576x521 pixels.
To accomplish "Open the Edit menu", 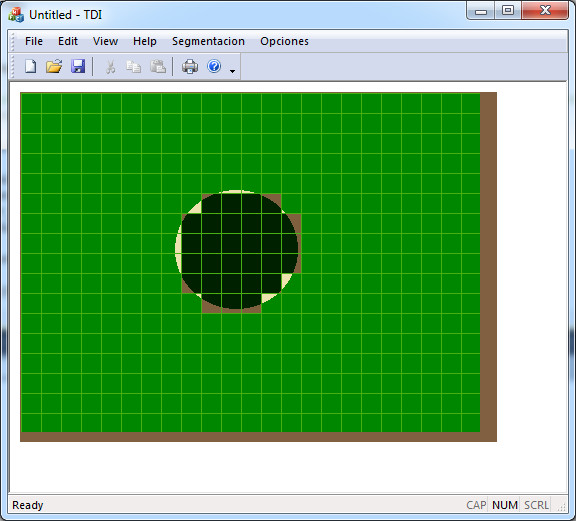I will point(68,41).
